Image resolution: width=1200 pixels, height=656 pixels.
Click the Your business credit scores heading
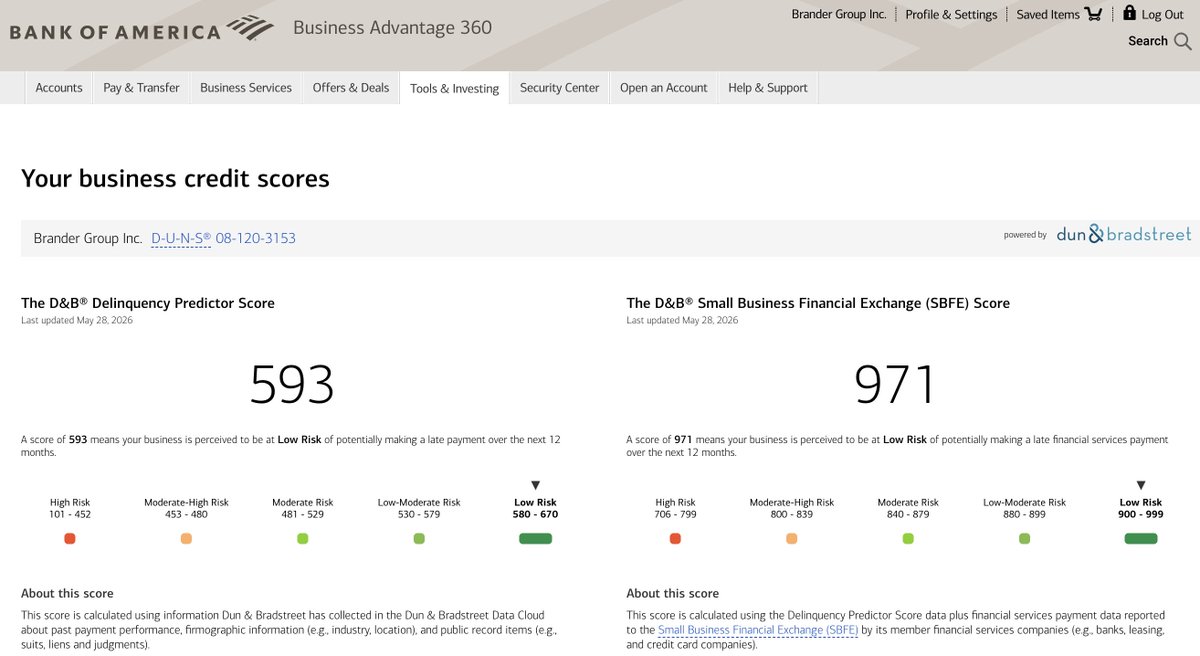(x=175, y=179)
